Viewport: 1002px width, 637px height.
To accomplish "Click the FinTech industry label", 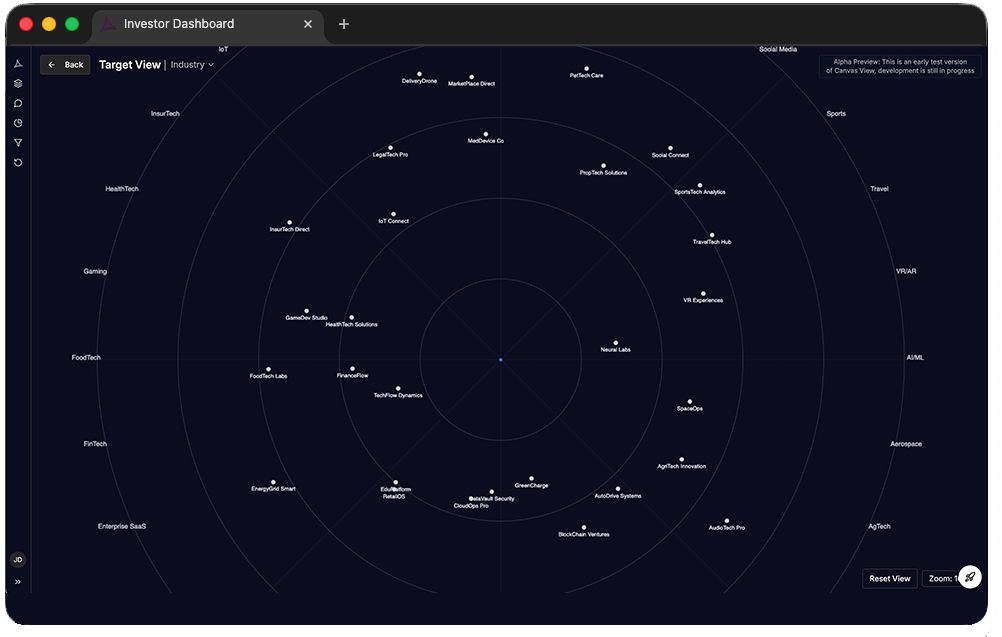I will (95, 444).
